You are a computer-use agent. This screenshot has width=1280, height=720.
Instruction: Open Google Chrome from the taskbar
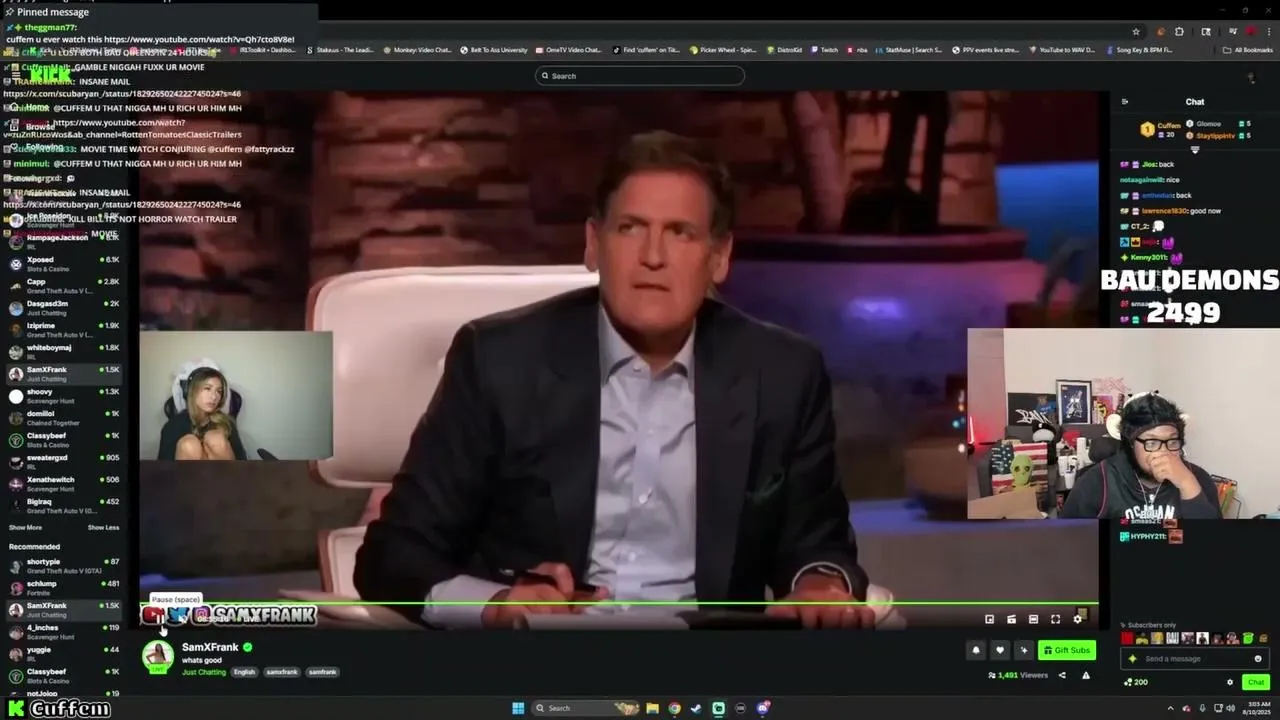pos(675,708)
